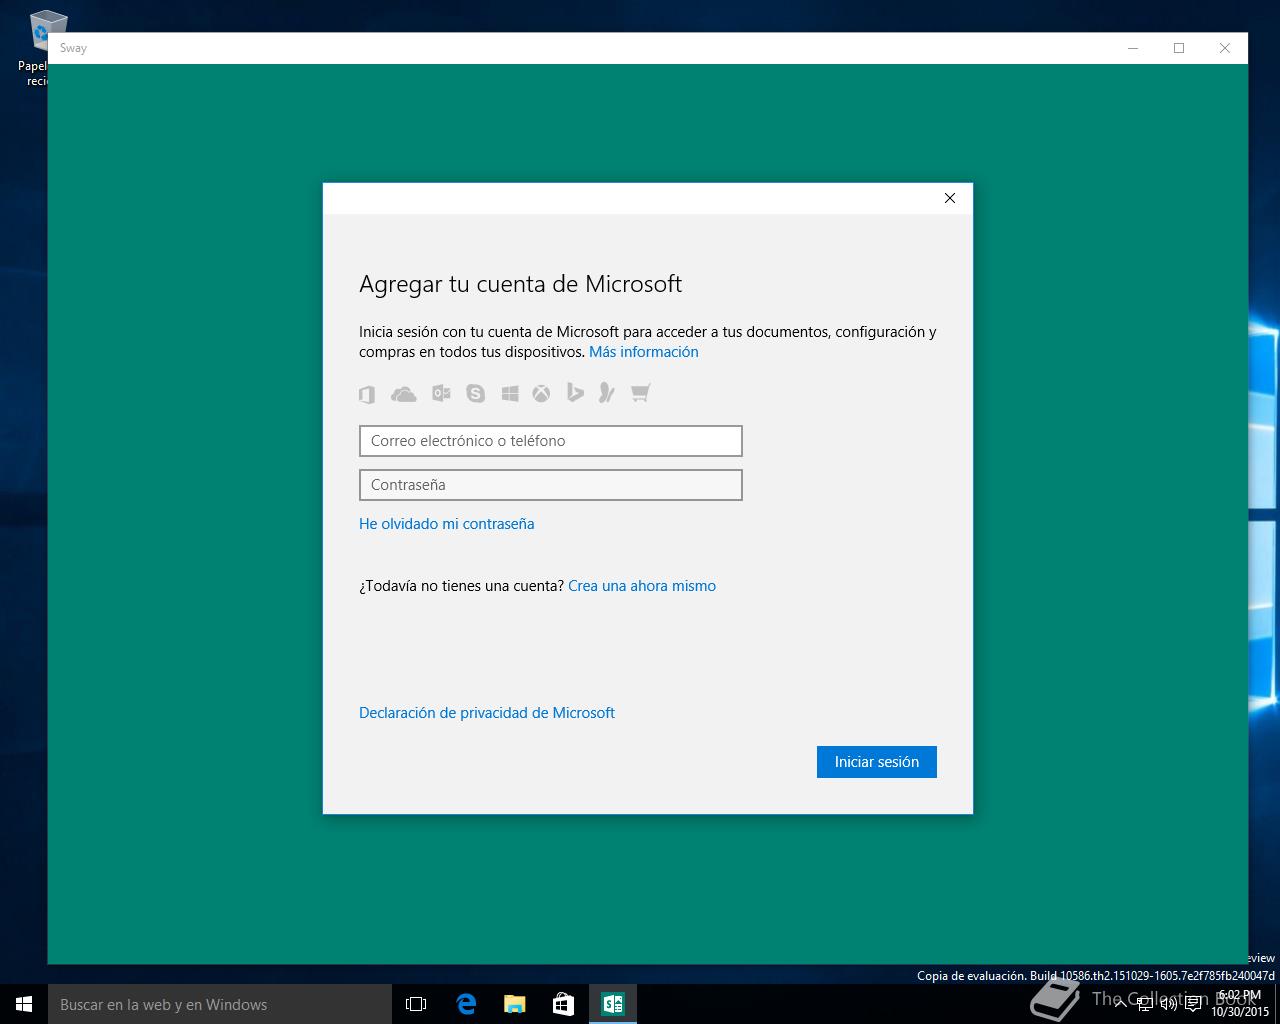Screen dimensions: 1280x1024
Task: Maximize the Sway window
Action: [1179, 48]
